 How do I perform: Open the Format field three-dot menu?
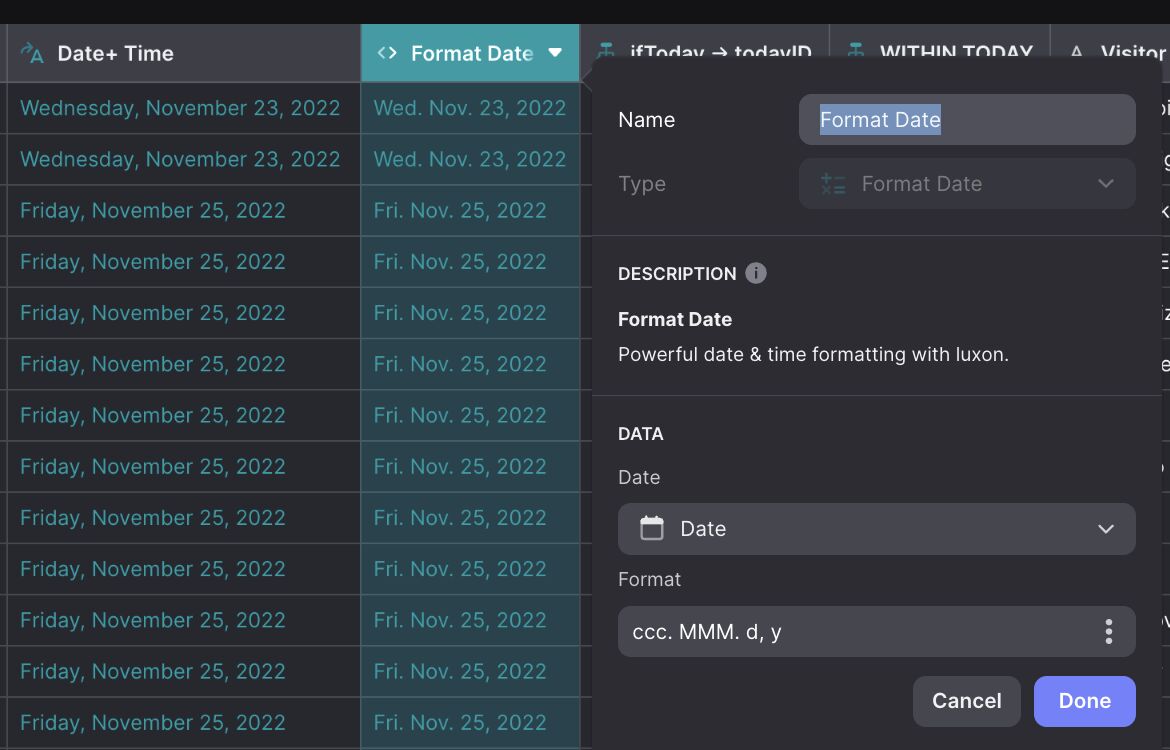pos(1108,631)
